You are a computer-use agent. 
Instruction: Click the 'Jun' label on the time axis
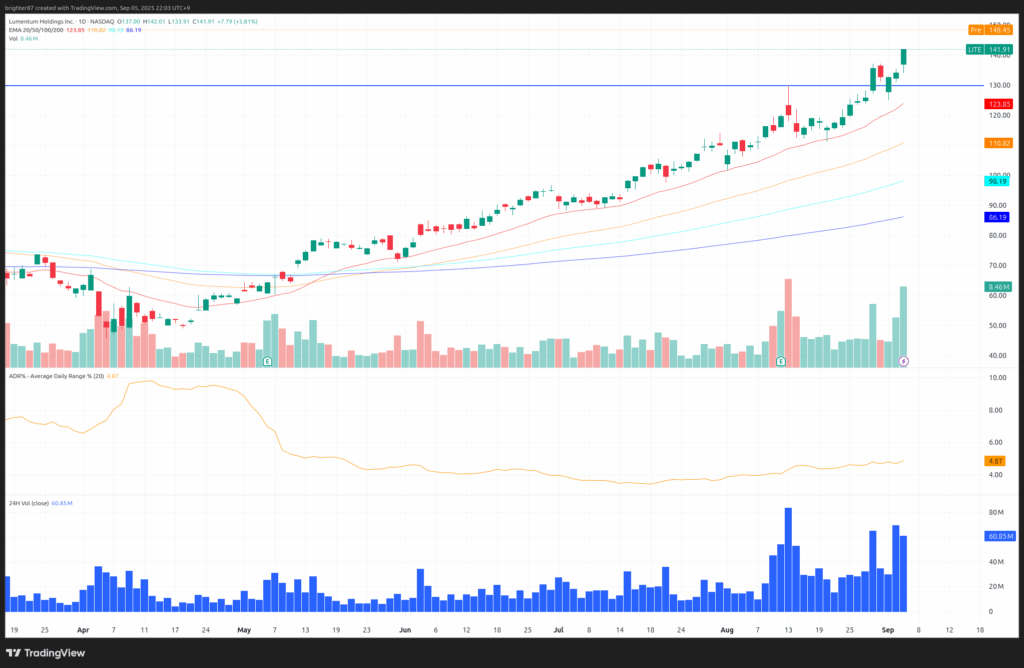coord(405,630)
